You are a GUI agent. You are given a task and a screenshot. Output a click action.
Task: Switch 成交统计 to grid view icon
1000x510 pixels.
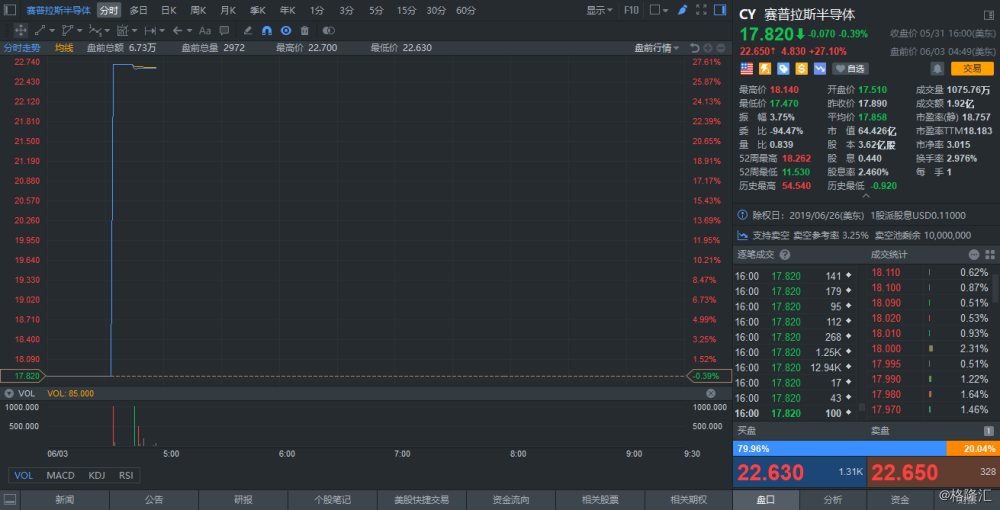(x=990, y=254)
